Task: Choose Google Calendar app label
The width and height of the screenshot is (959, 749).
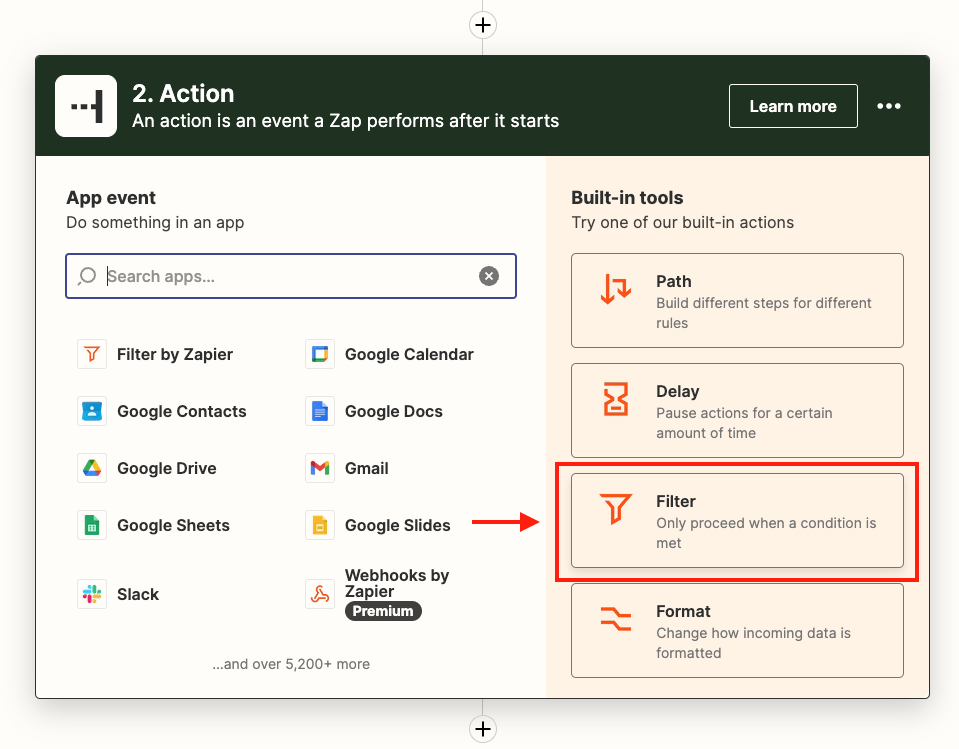Action: 409,355
